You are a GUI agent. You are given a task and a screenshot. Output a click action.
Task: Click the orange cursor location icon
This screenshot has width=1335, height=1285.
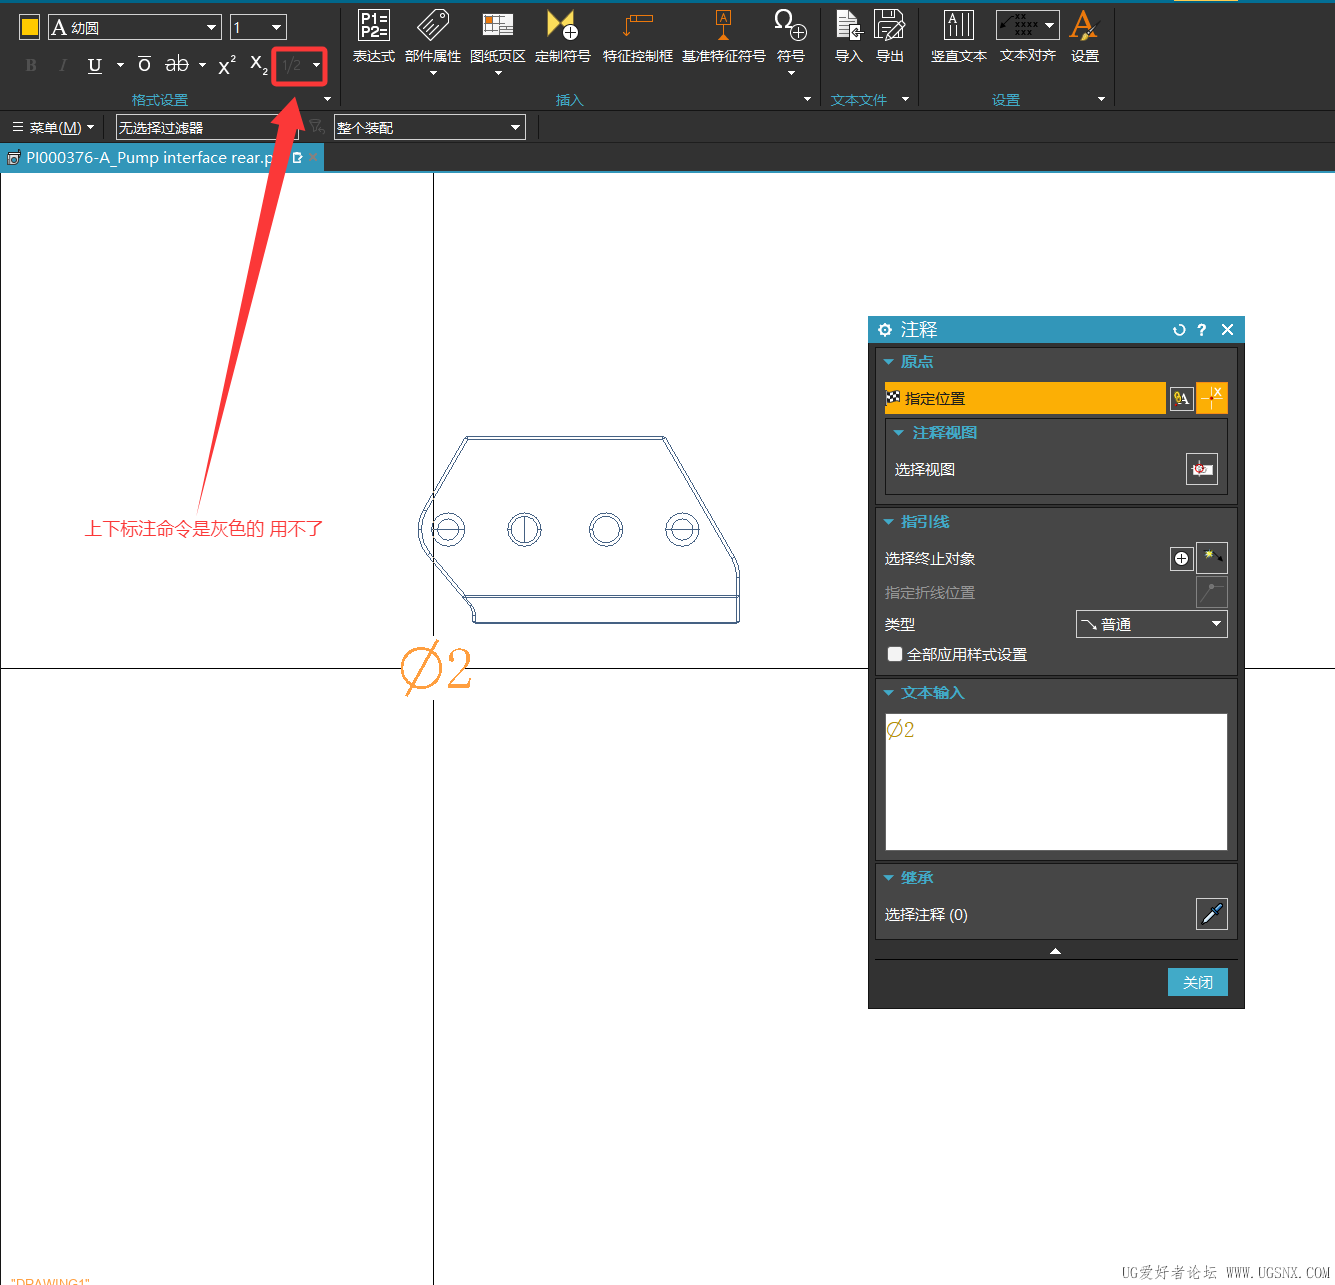click(1212, 398)
